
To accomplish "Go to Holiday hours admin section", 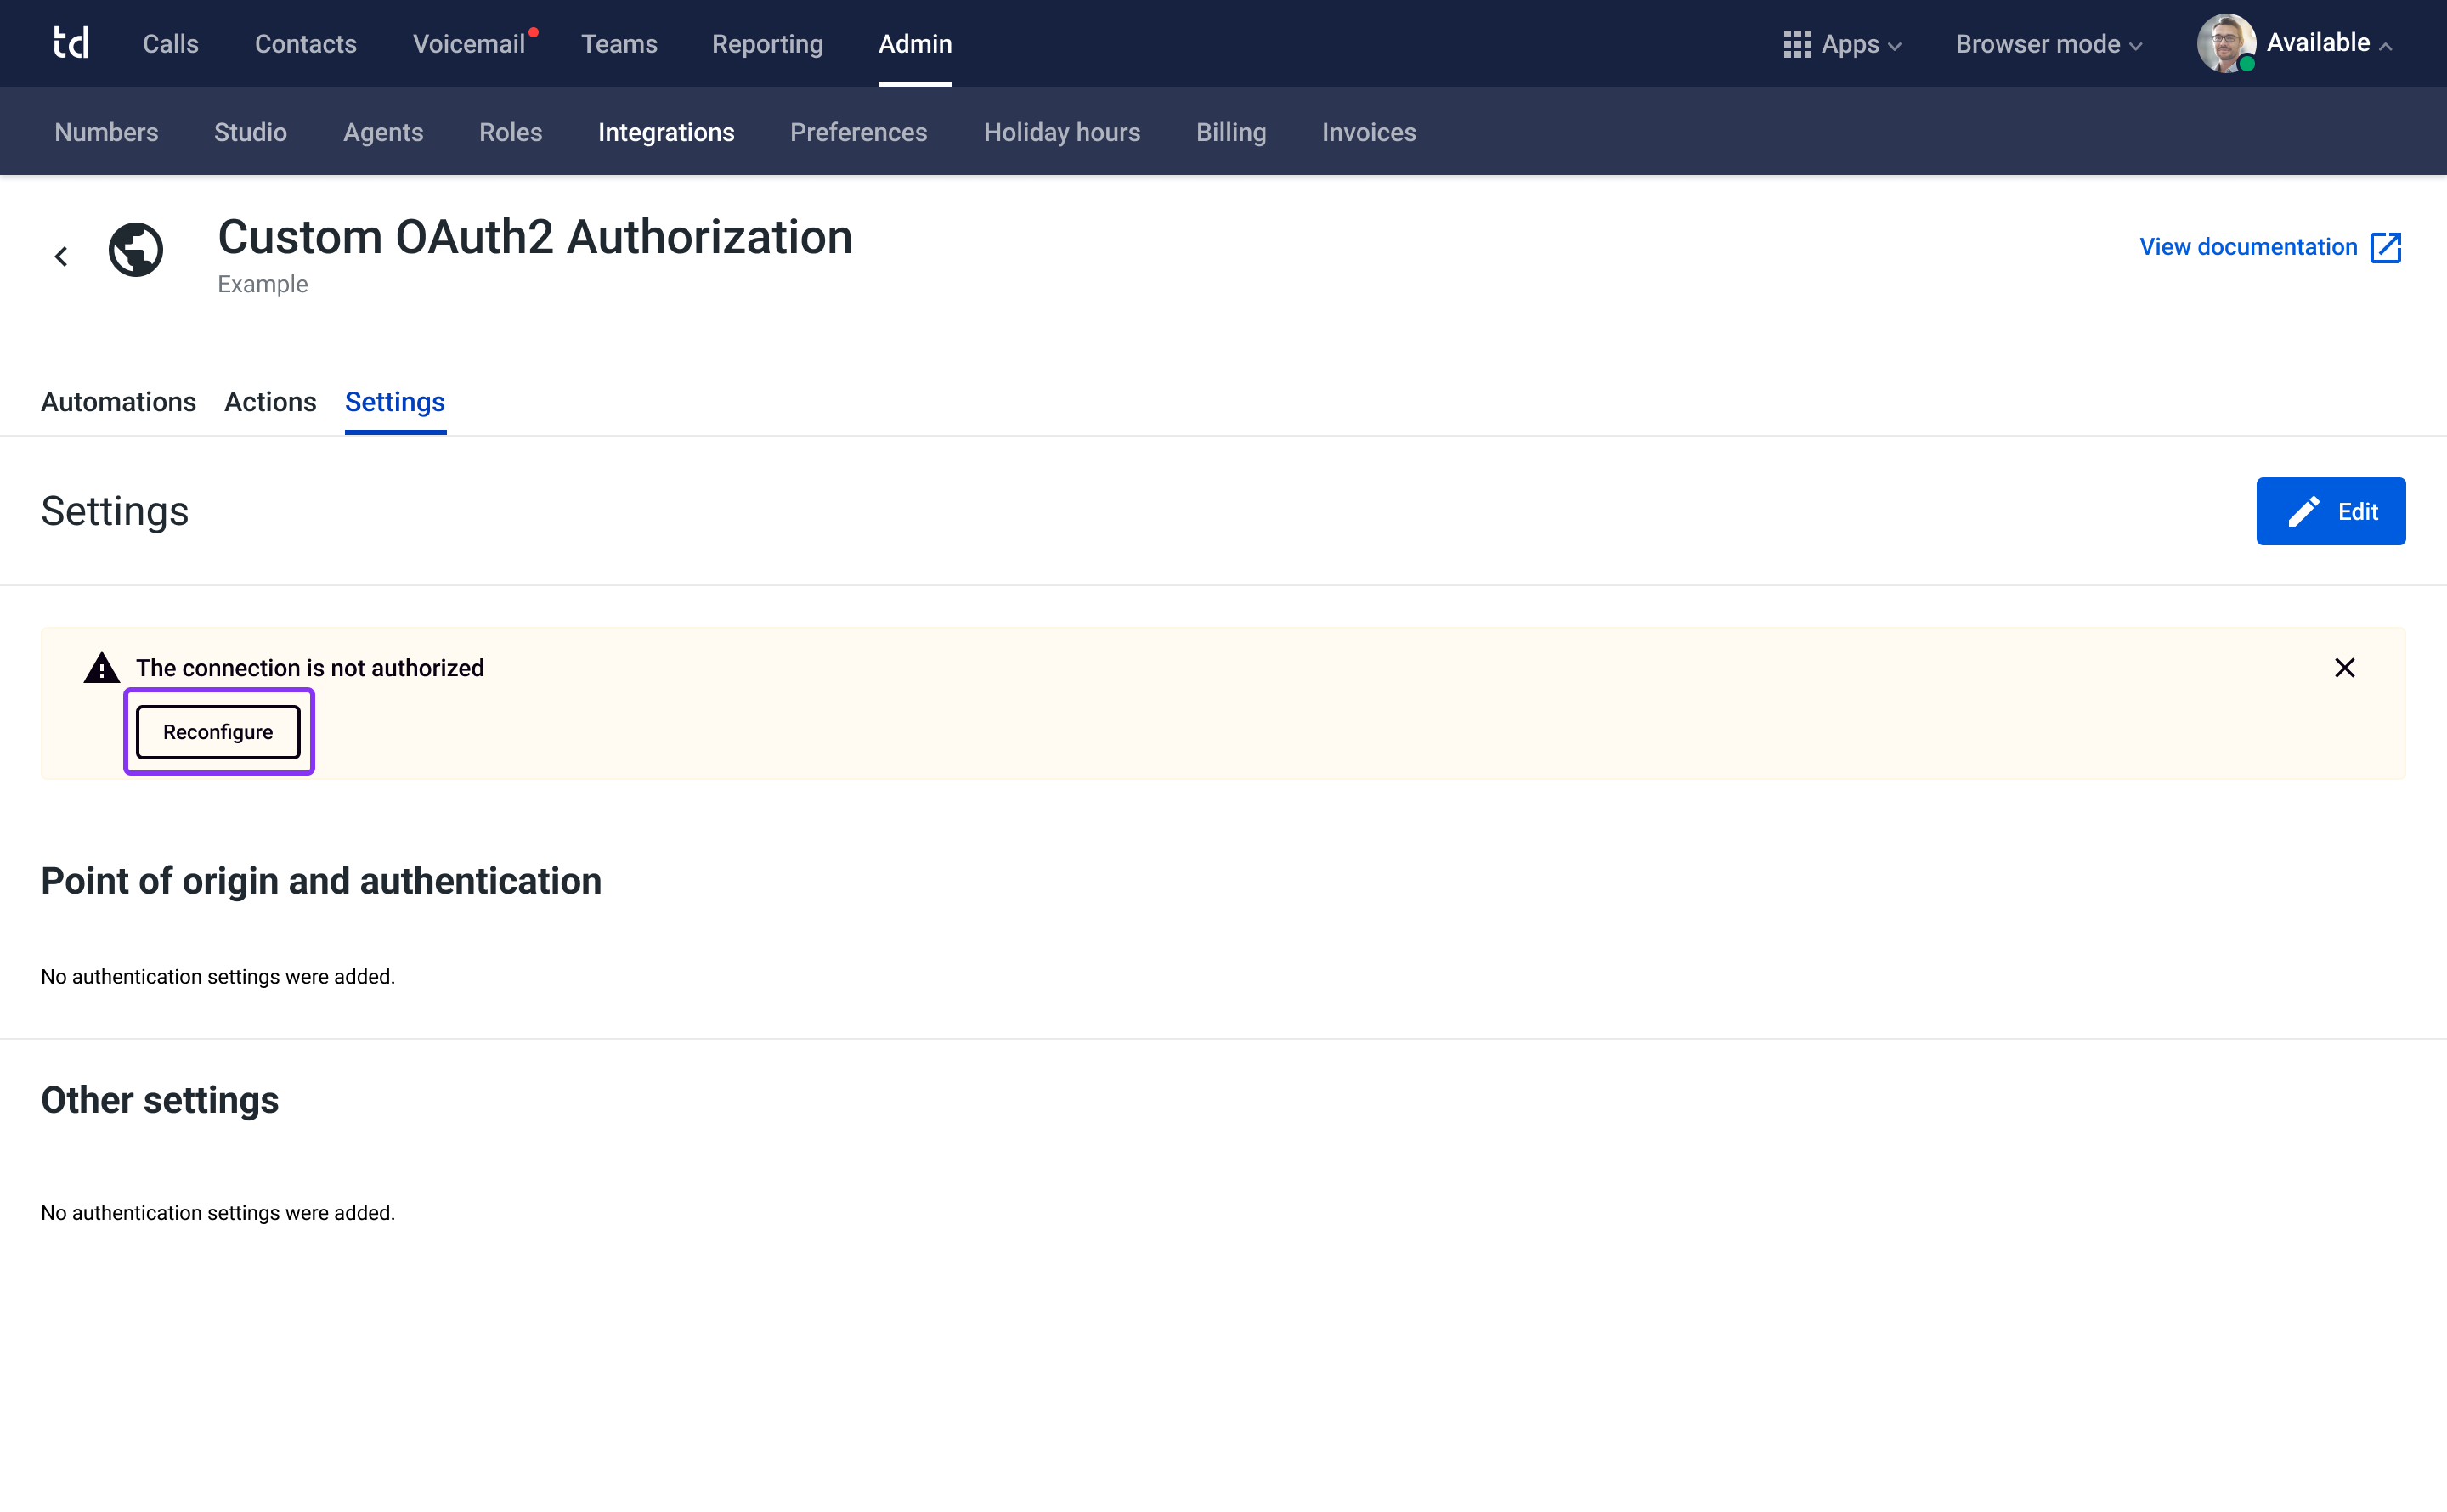I will tap(1061, 132).
